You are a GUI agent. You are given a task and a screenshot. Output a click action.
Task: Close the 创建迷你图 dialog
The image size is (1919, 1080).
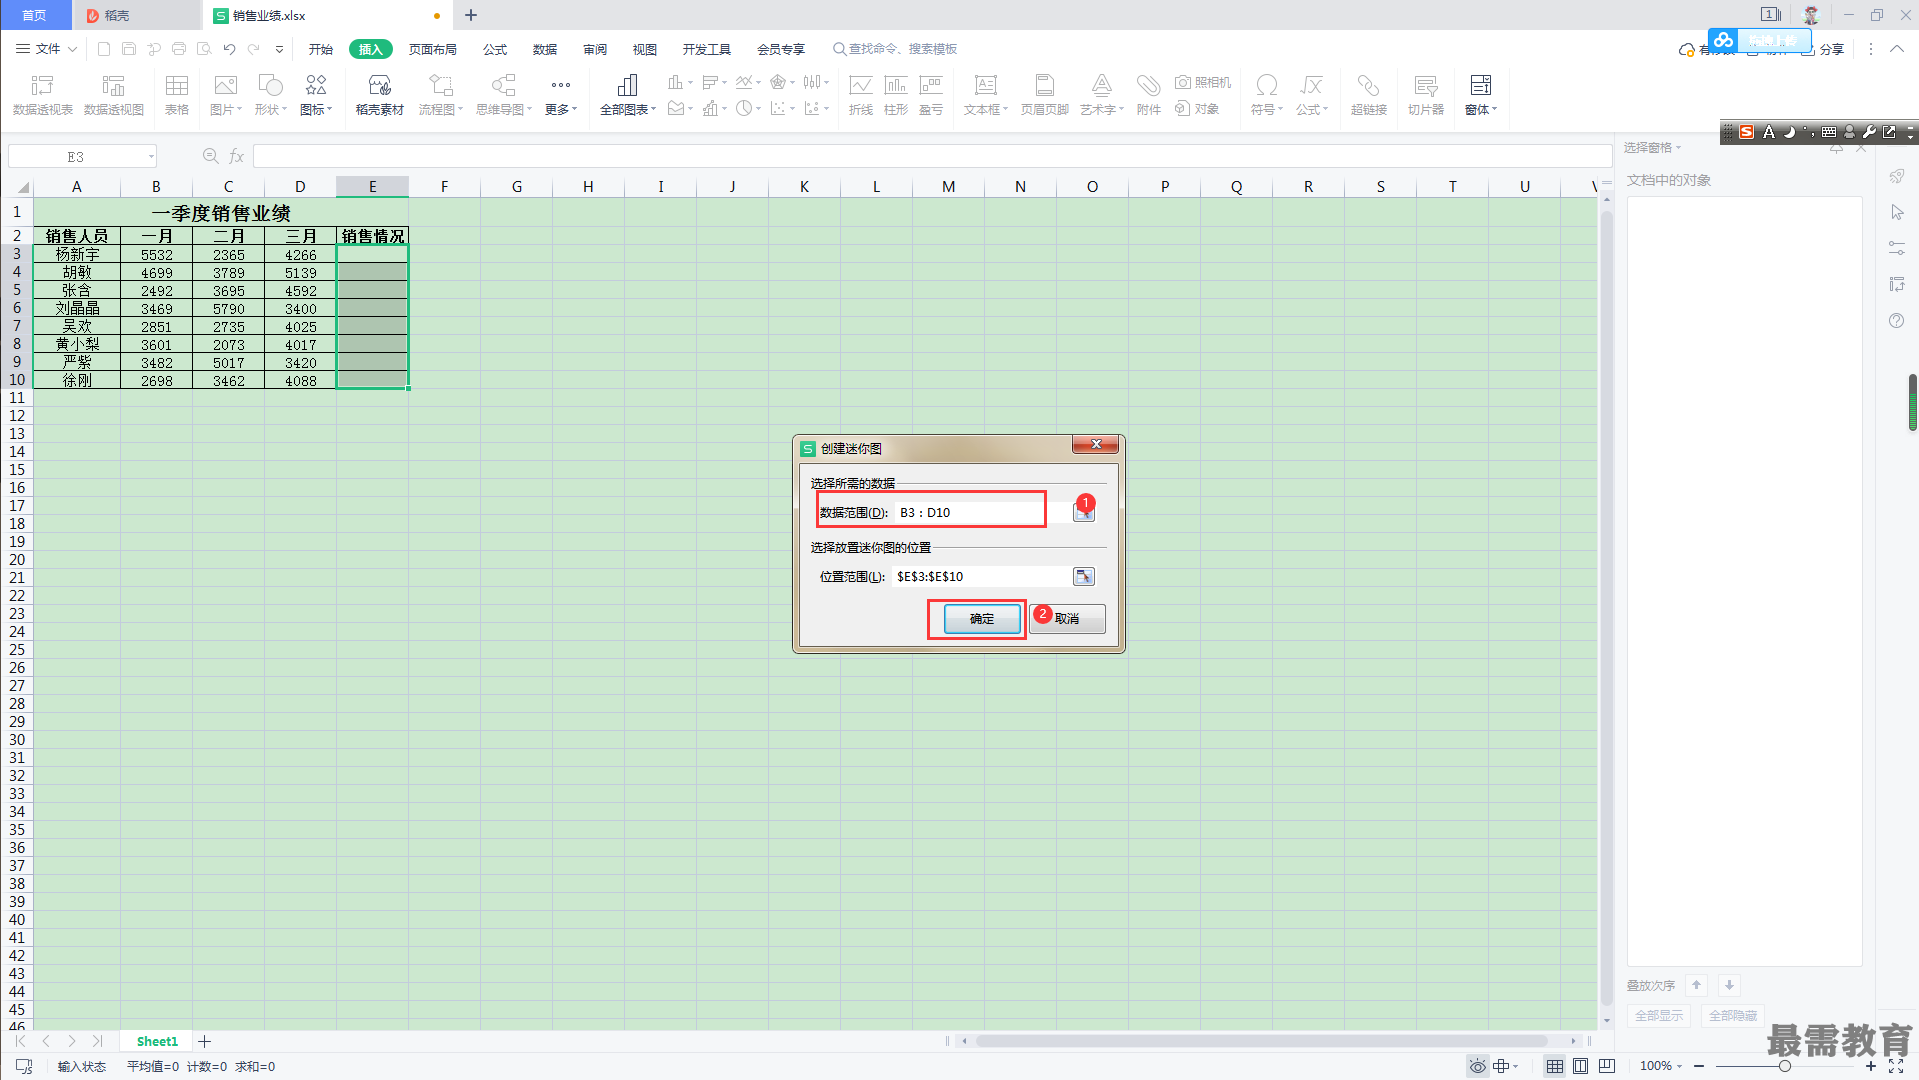[x=1096, y=444]
